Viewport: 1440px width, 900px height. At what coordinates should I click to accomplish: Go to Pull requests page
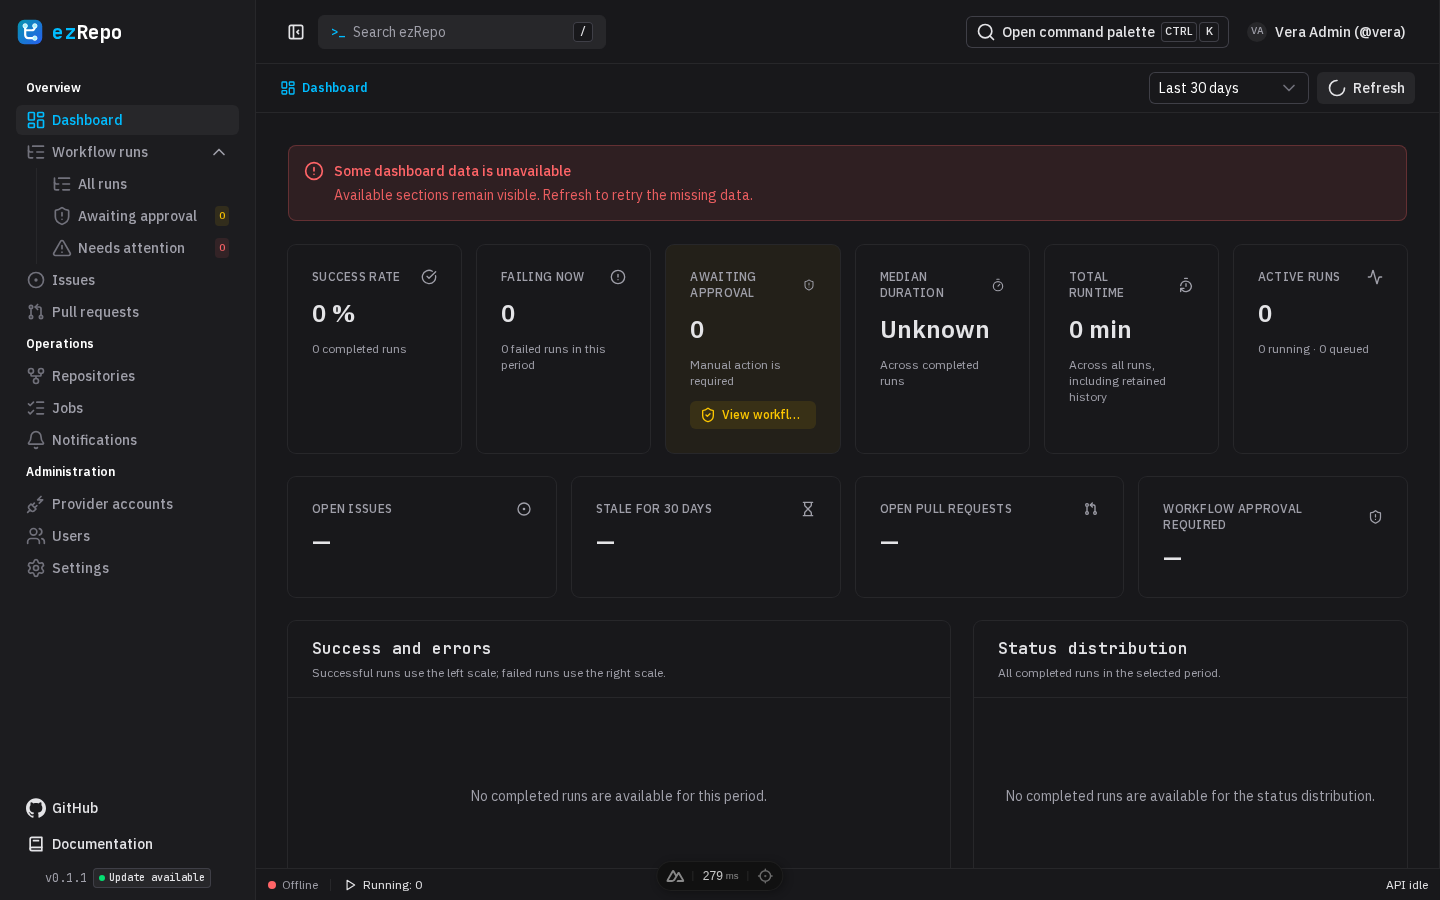127,312
